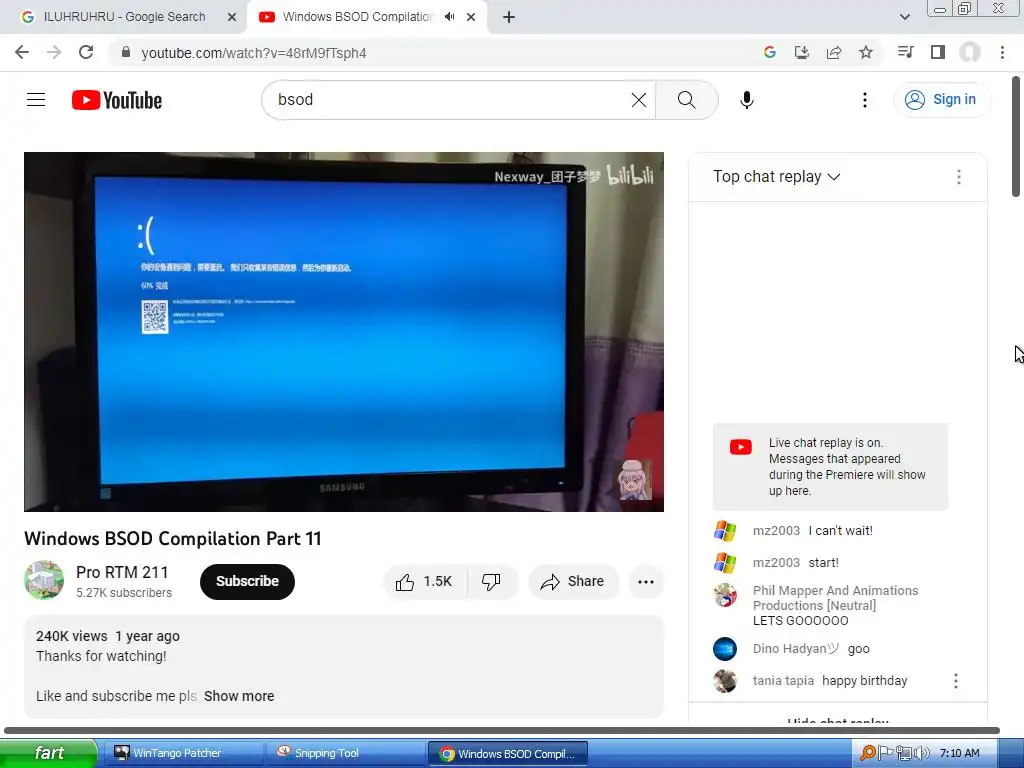Go forward in browser history
The image size is (1024, 768).
54,52
